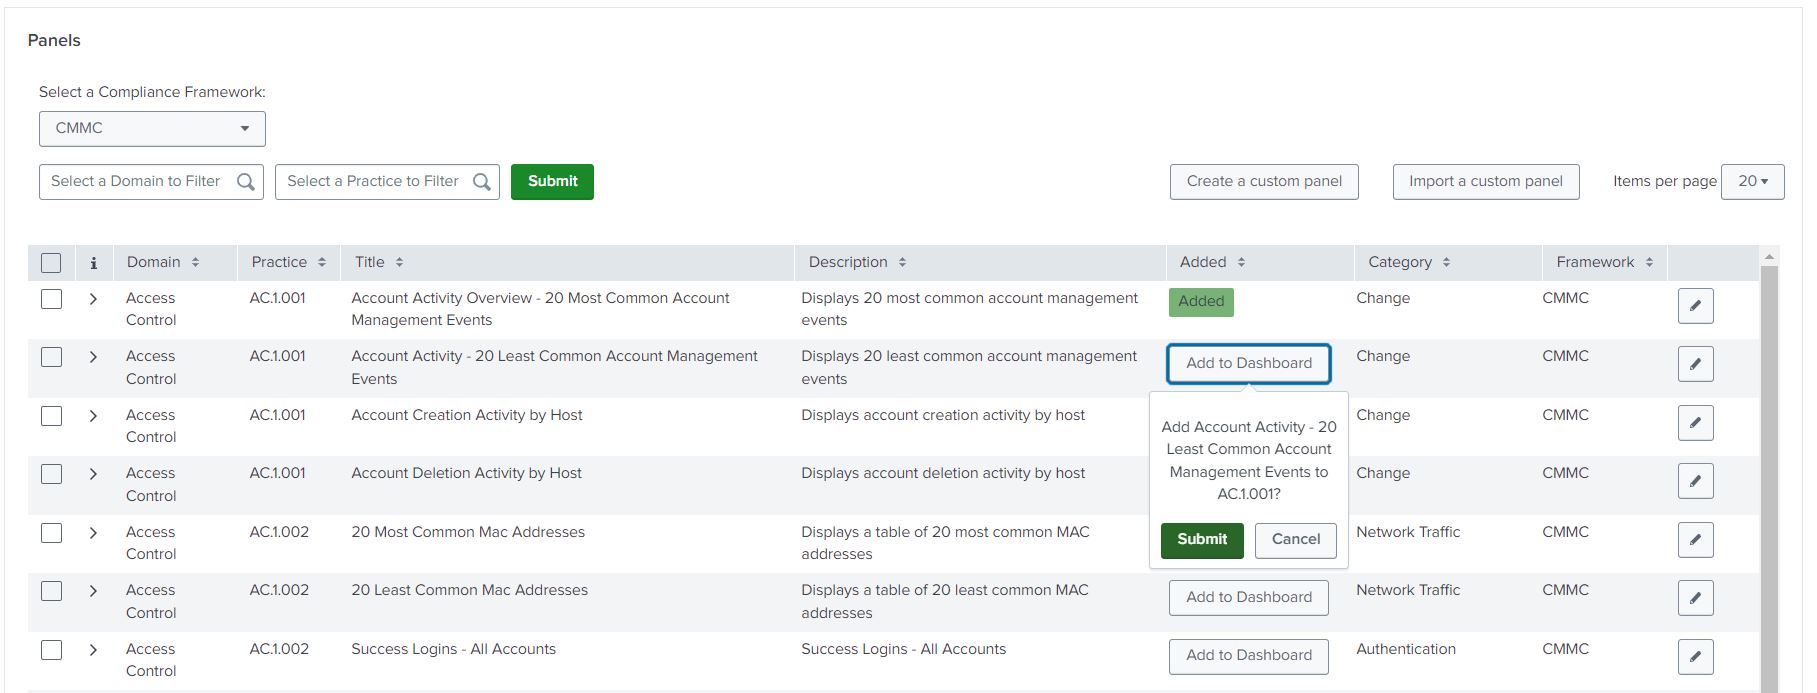Edit the 20 Least Common Account Management Events row
Screen dimensions: 1817x693
point(1695,364)
